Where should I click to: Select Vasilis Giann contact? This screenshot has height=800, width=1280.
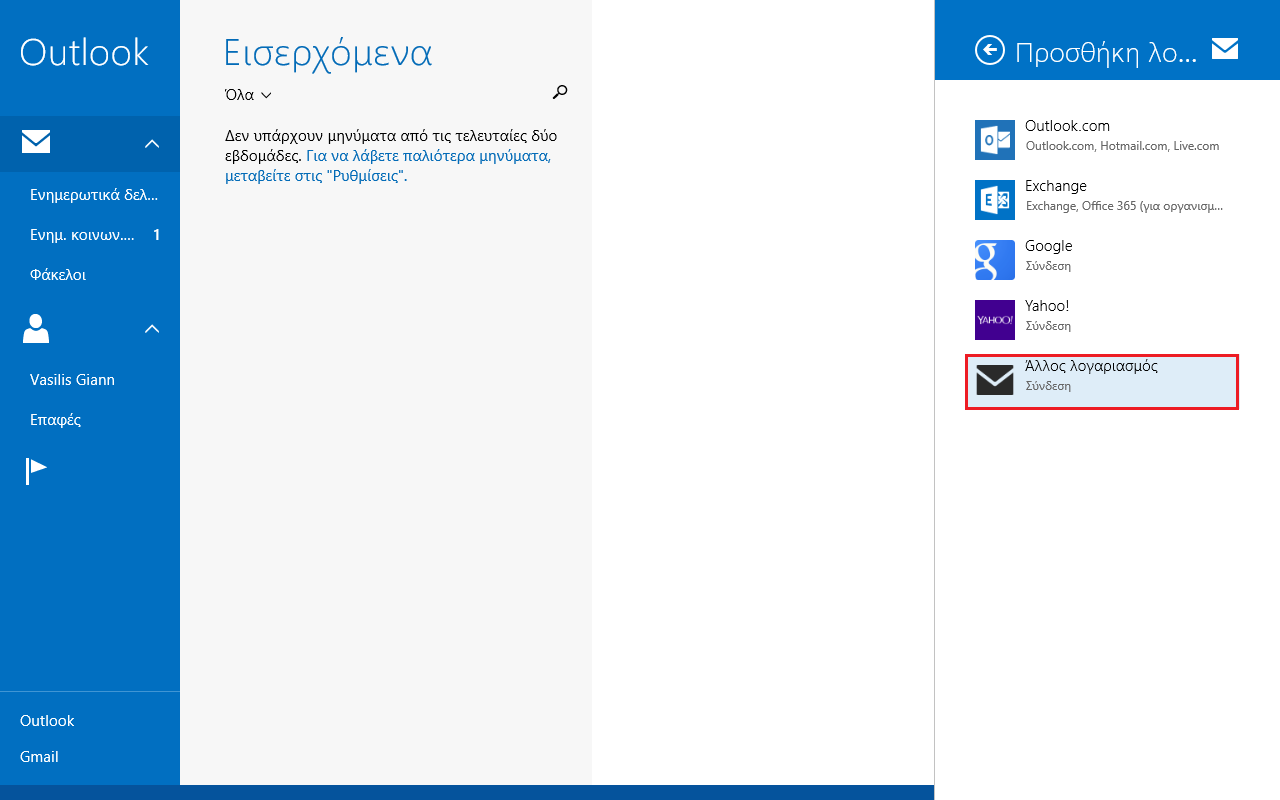coord(72,380)
